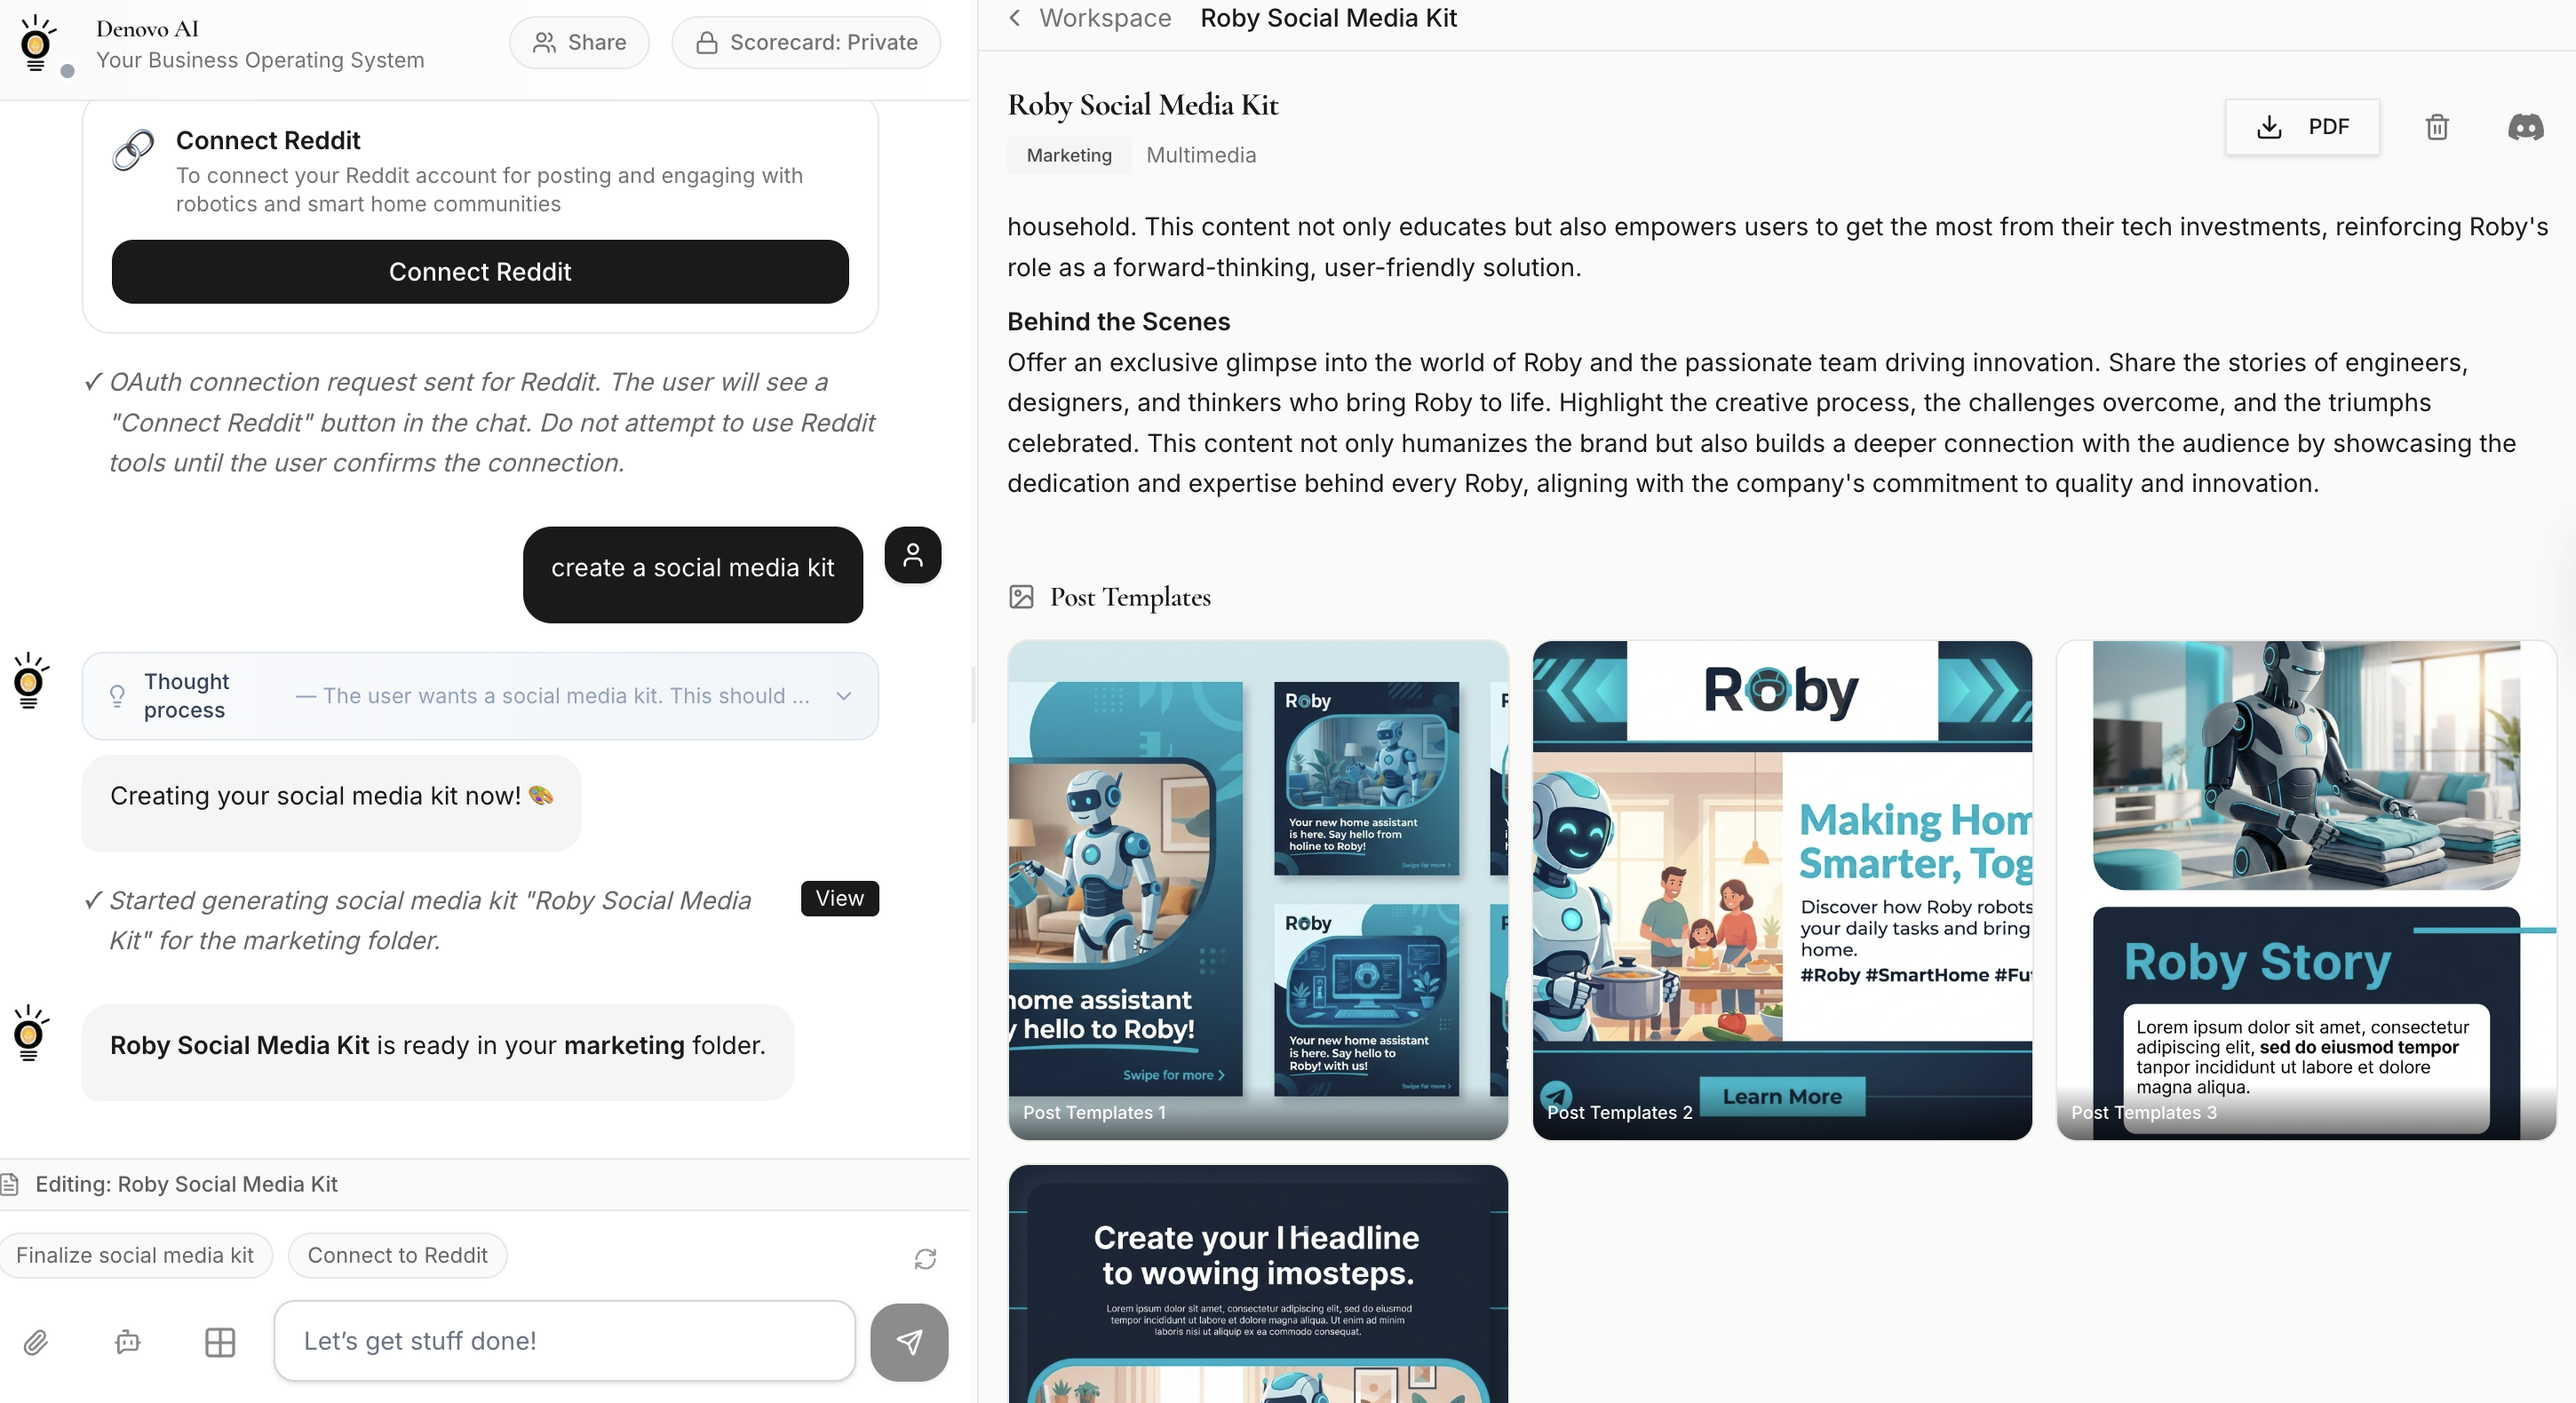Click the refresh suggestions icon
The width and height of the screenshot is (2576, 1403).
point(925,1258)
